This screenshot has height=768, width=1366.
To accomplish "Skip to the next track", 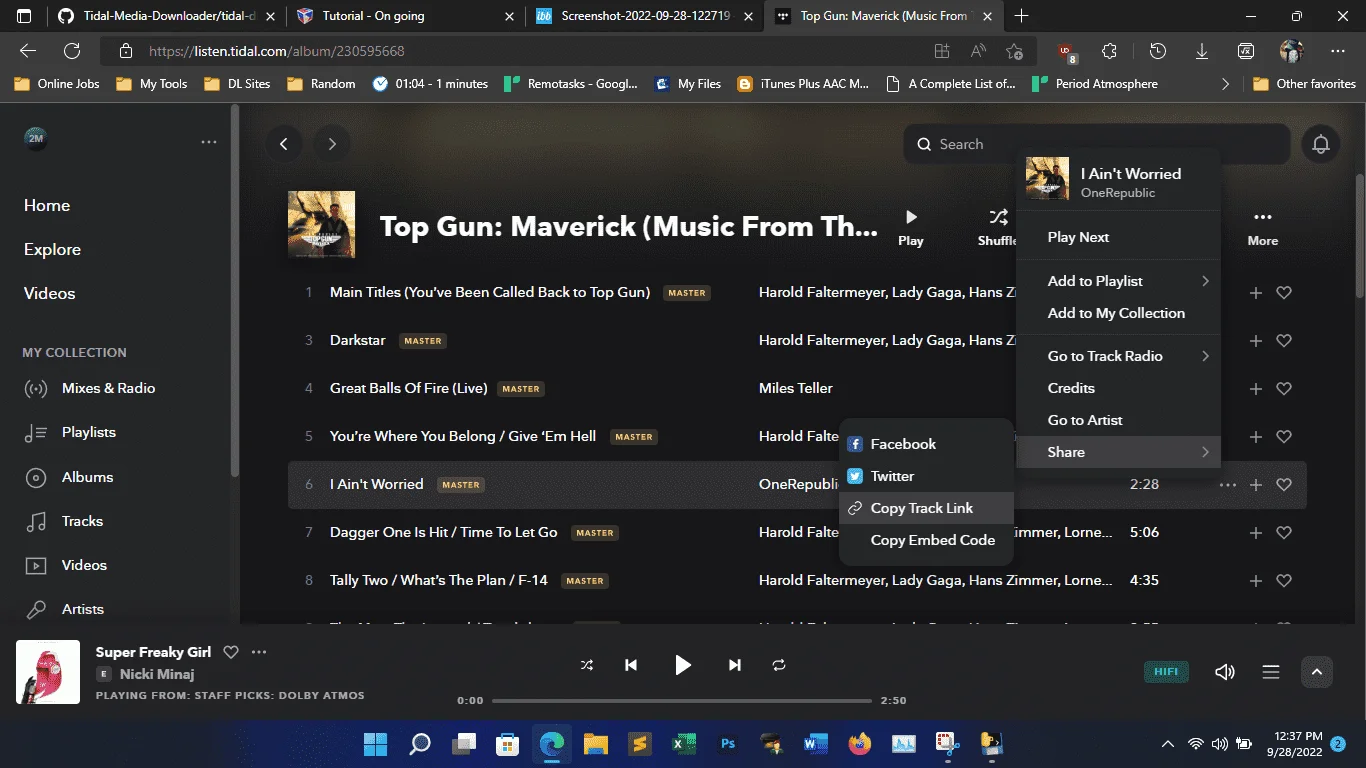I will tap(735, 665).
